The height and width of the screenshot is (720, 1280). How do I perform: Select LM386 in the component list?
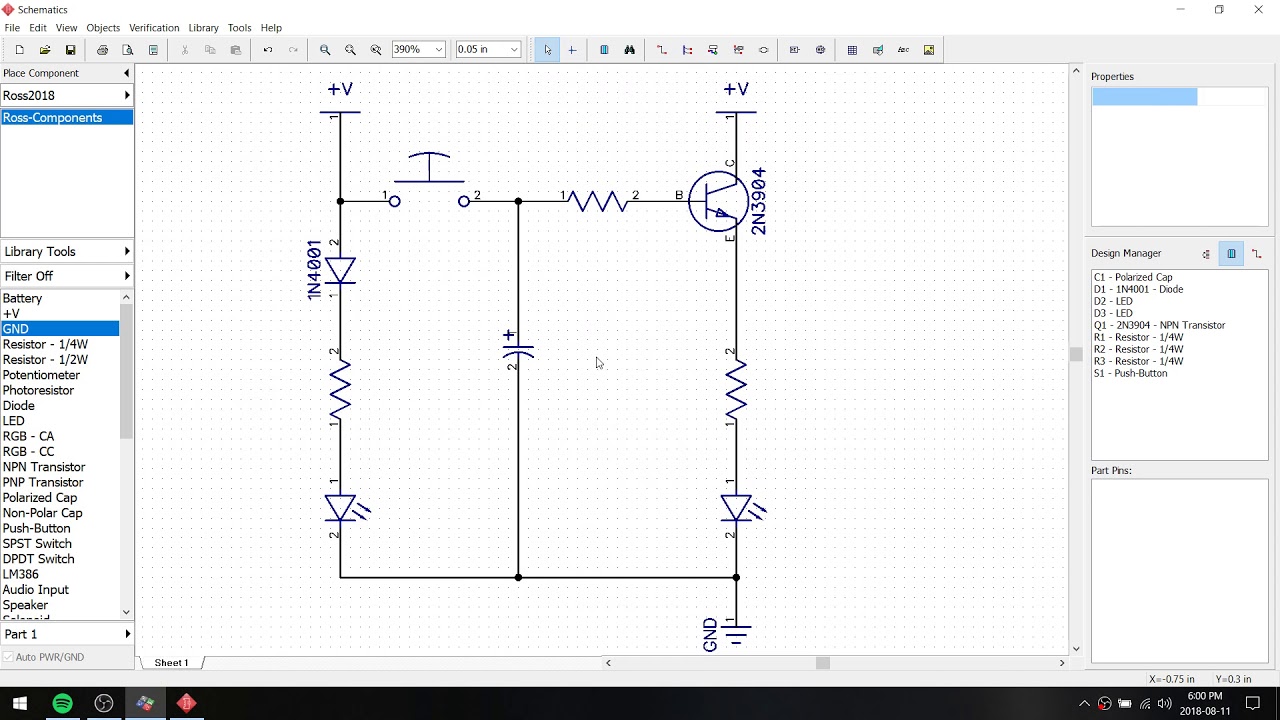pyautogui.click(x=21, y=574)
